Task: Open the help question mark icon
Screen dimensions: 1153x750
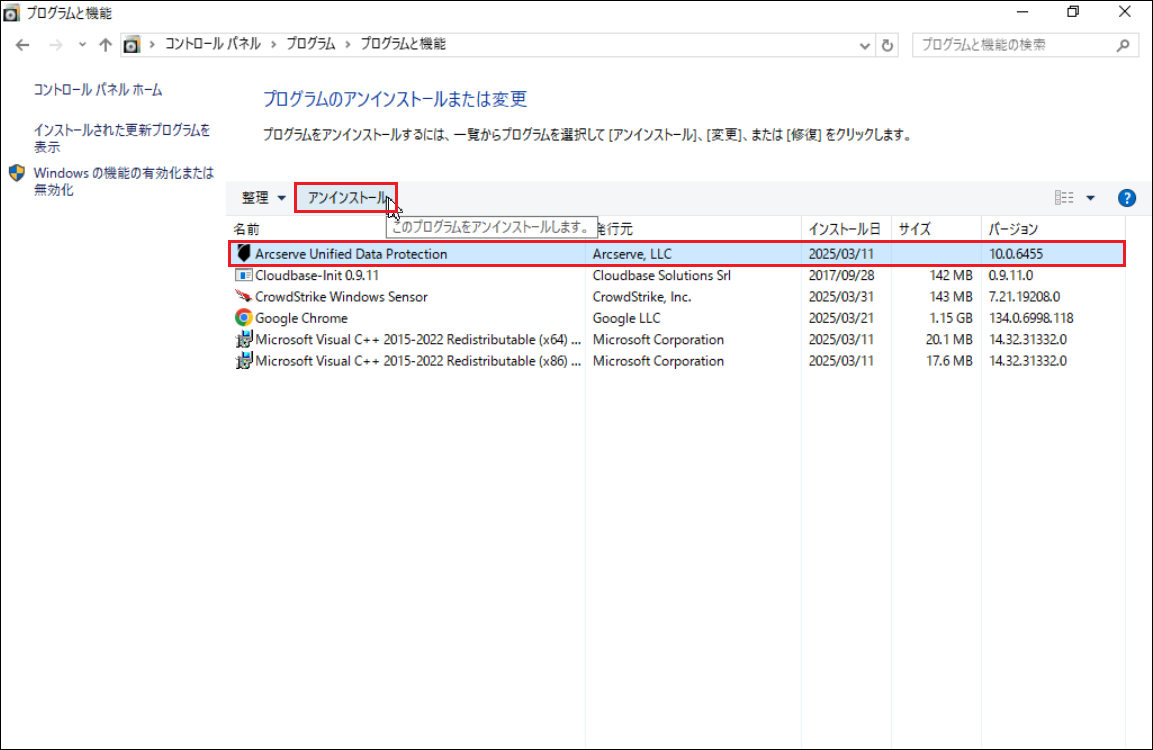Action: coord(1127,198)
